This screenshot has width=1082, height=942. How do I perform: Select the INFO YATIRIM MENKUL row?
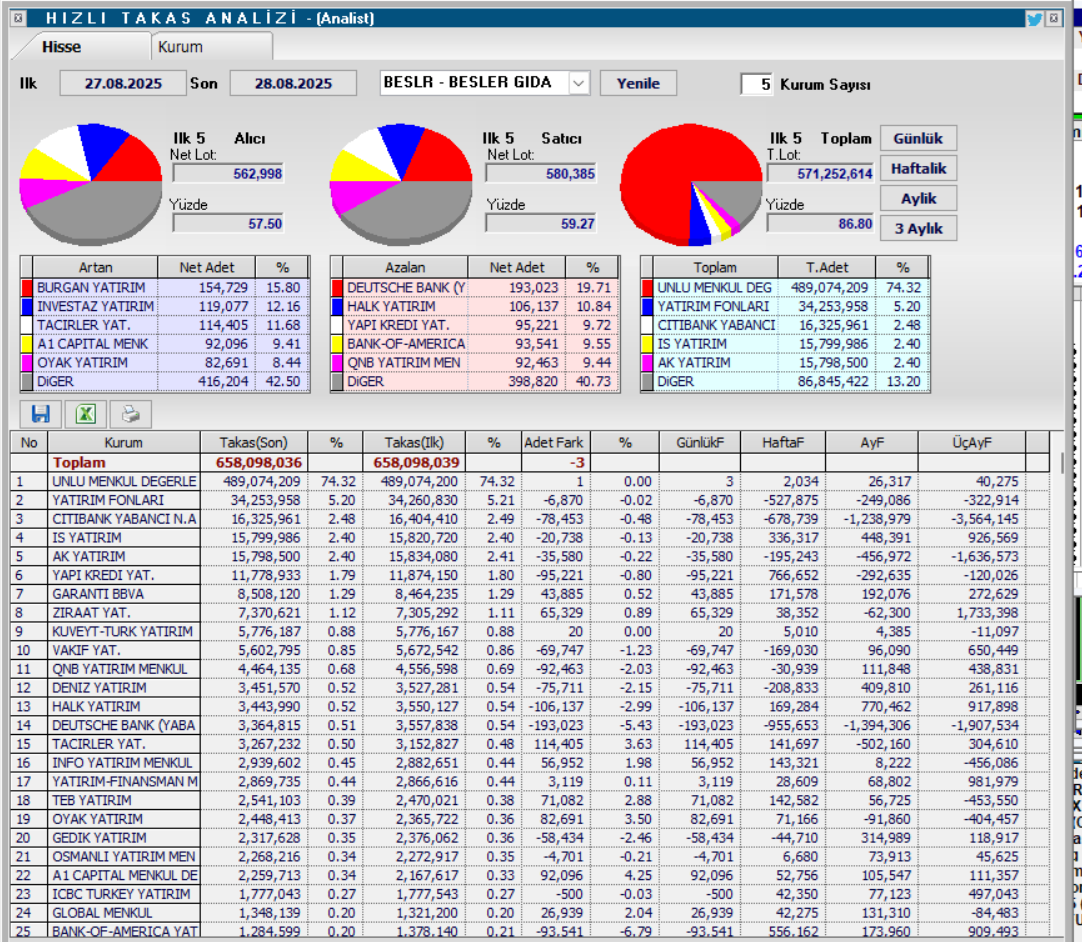[530, 763]
